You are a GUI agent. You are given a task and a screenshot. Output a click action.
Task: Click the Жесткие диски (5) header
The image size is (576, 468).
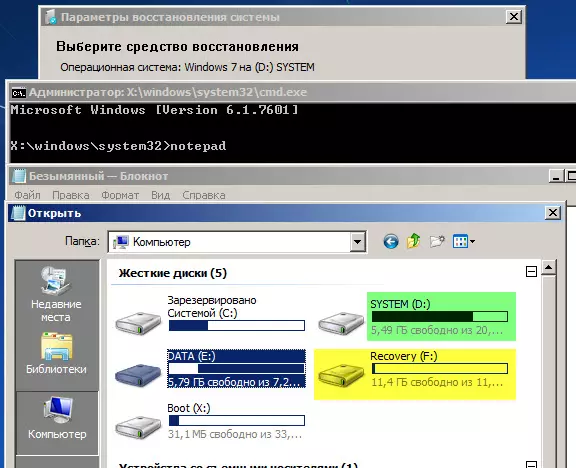click(173, 273)
